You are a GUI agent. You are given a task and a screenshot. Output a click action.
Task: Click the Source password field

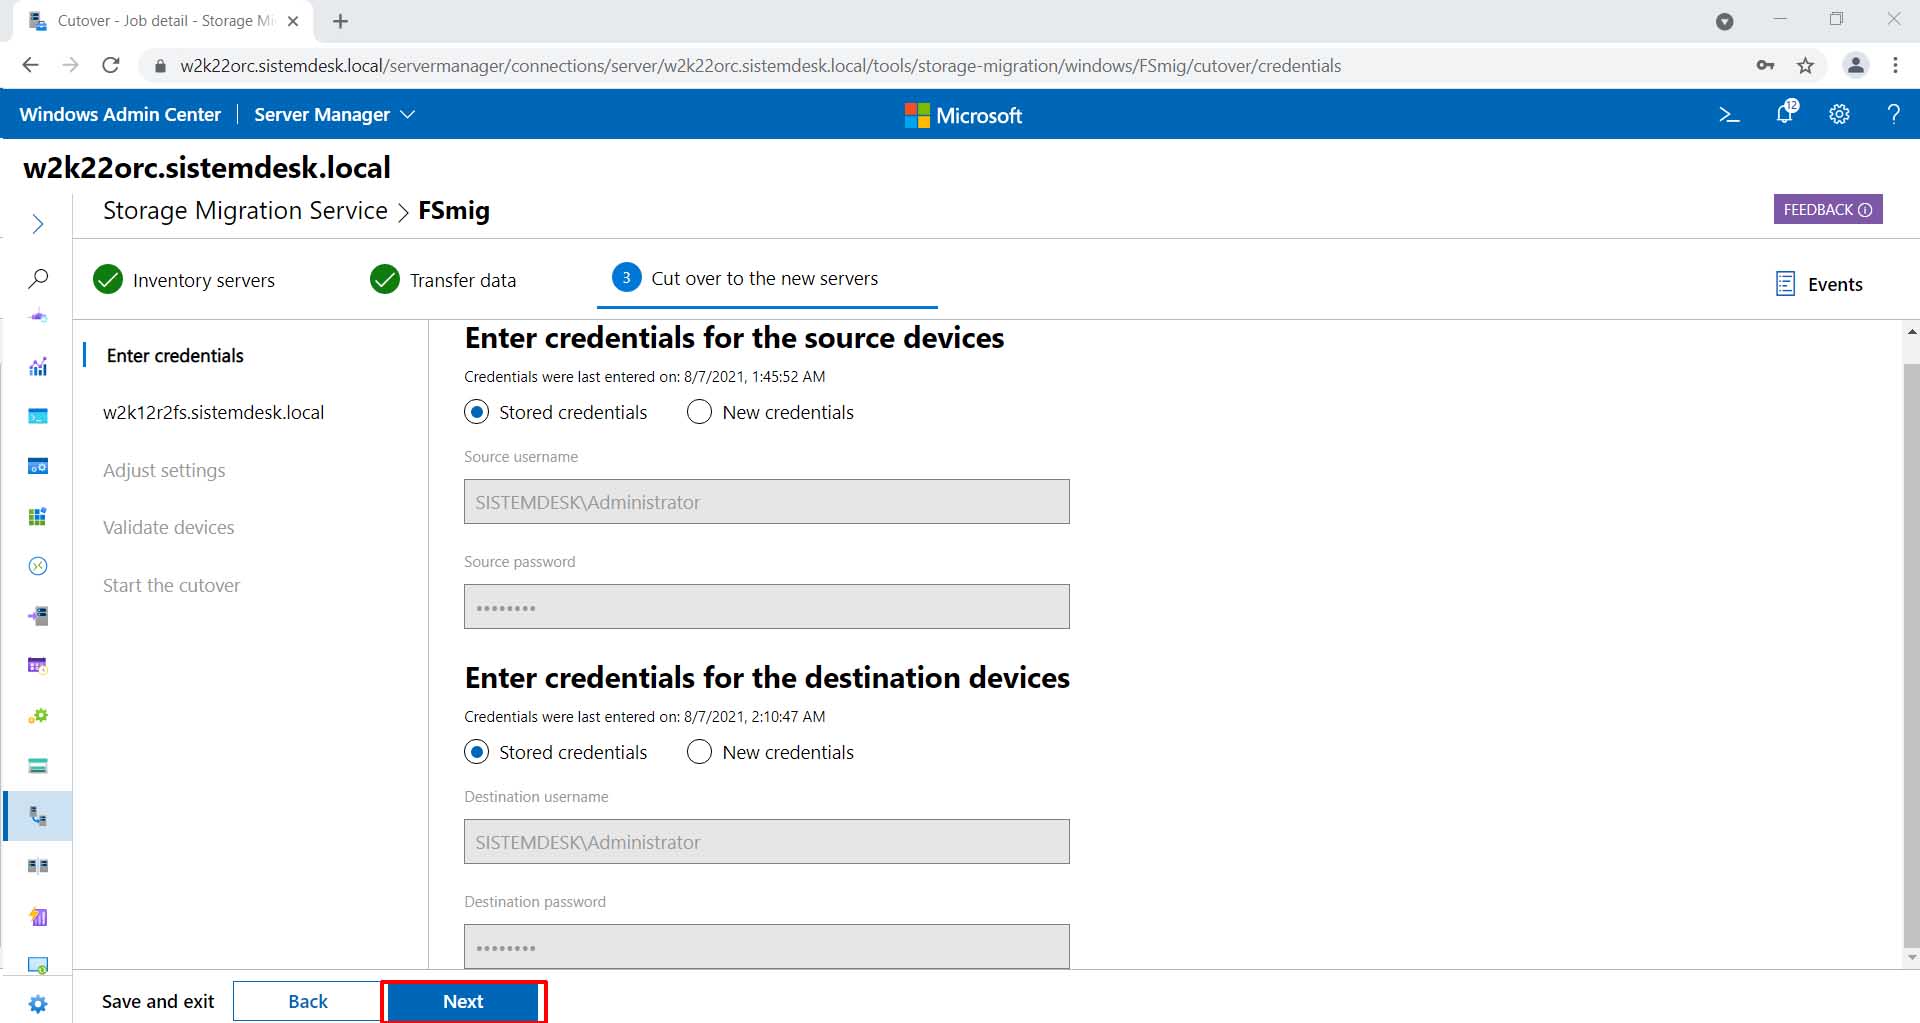click(x=767, y=607)
